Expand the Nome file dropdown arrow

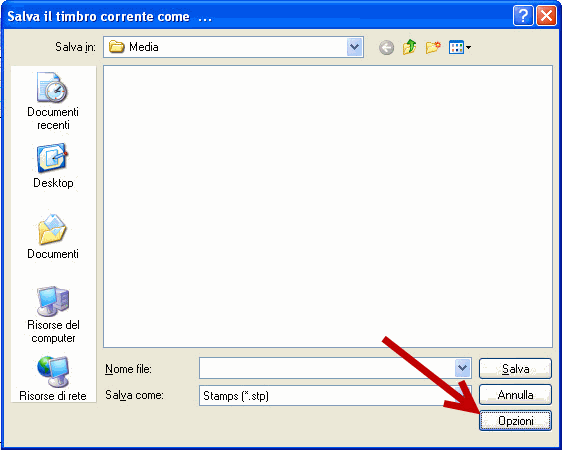(462, 368)
